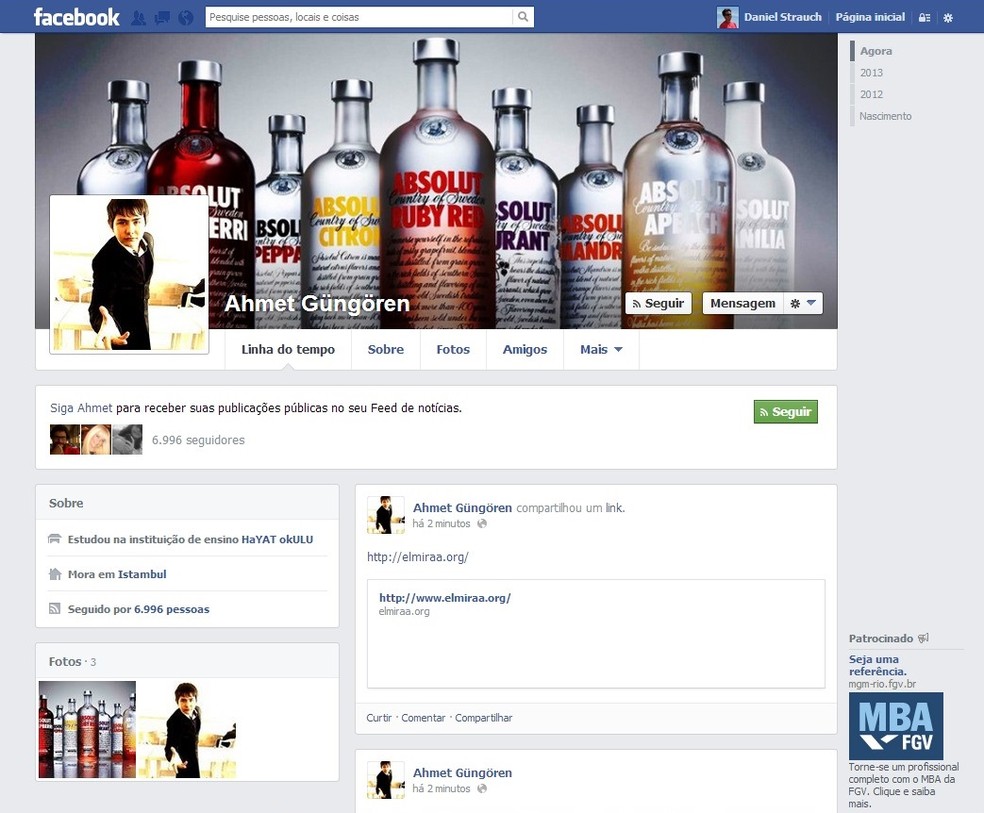Image resolution: width=984 pixels, height=813 pixels.
Task: Open the messages icon in top bar
Action: [x=162, y=18]
